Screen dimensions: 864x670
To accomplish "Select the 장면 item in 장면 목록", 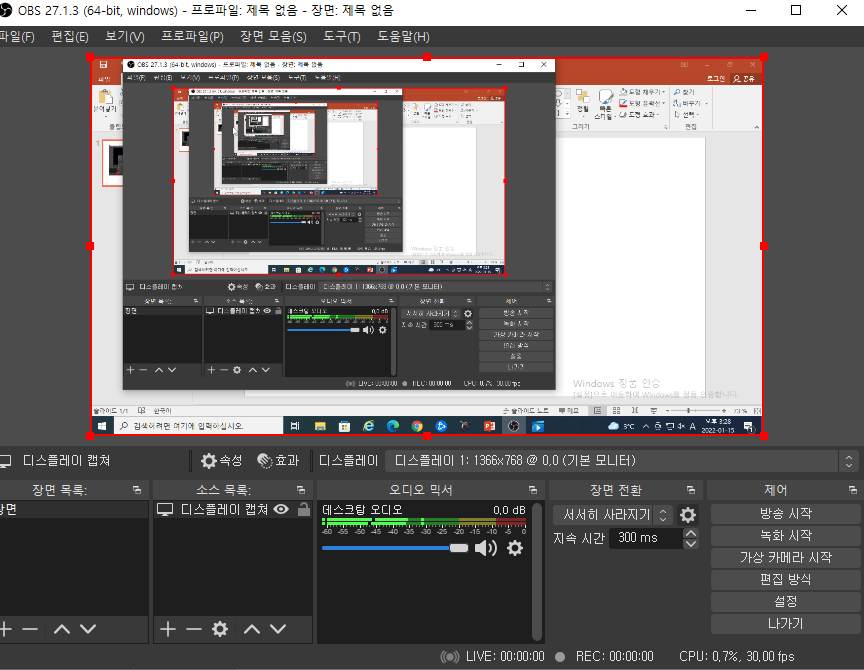I will tap(74, 509).
